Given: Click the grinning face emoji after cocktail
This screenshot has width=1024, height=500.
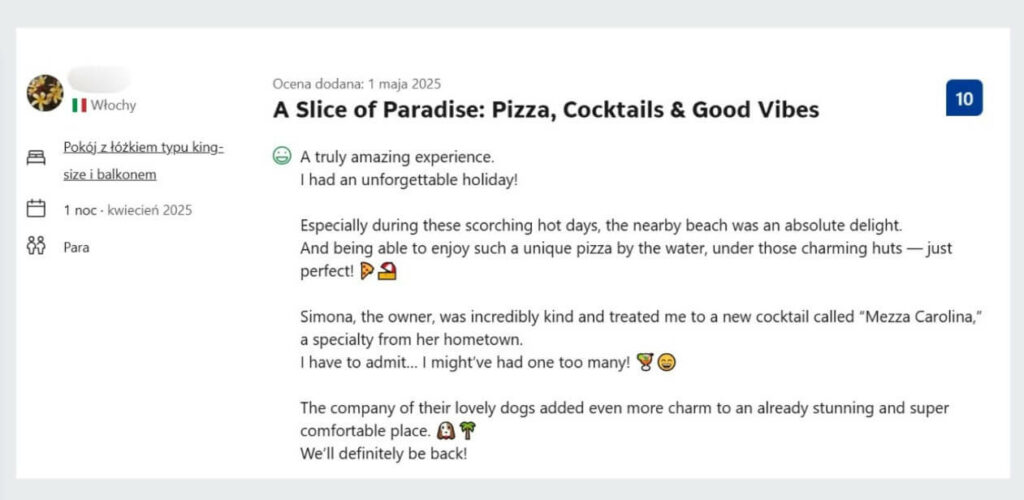Looking at the screenshot, I should tap(667, 362).
